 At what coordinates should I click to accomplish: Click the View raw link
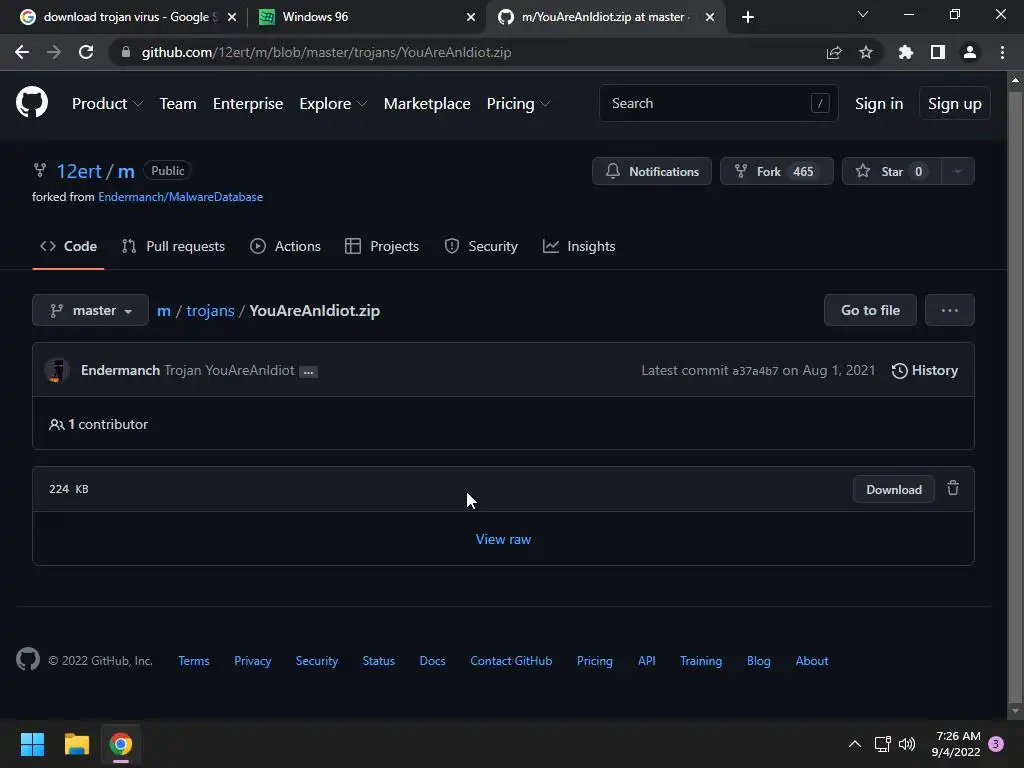click(x=503, y=539)
